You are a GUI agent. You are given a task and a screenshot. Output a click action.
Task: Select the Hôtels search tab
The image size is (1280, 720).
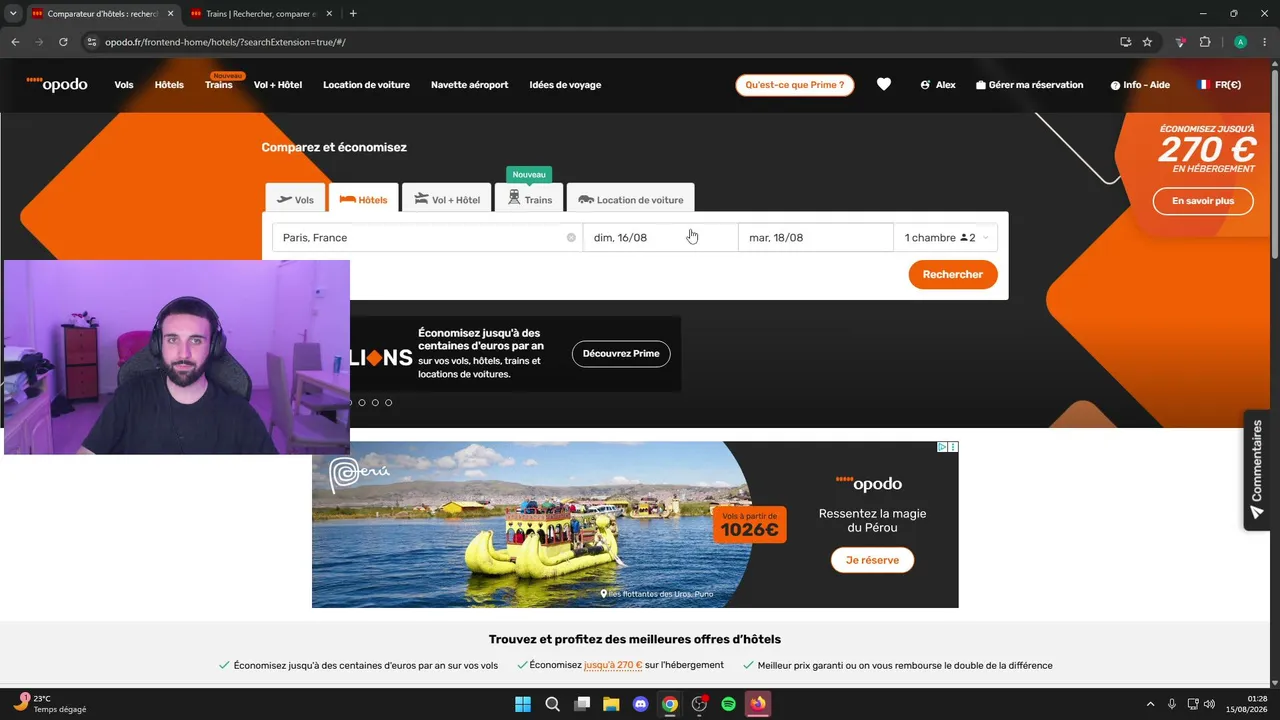coord(364,199)
